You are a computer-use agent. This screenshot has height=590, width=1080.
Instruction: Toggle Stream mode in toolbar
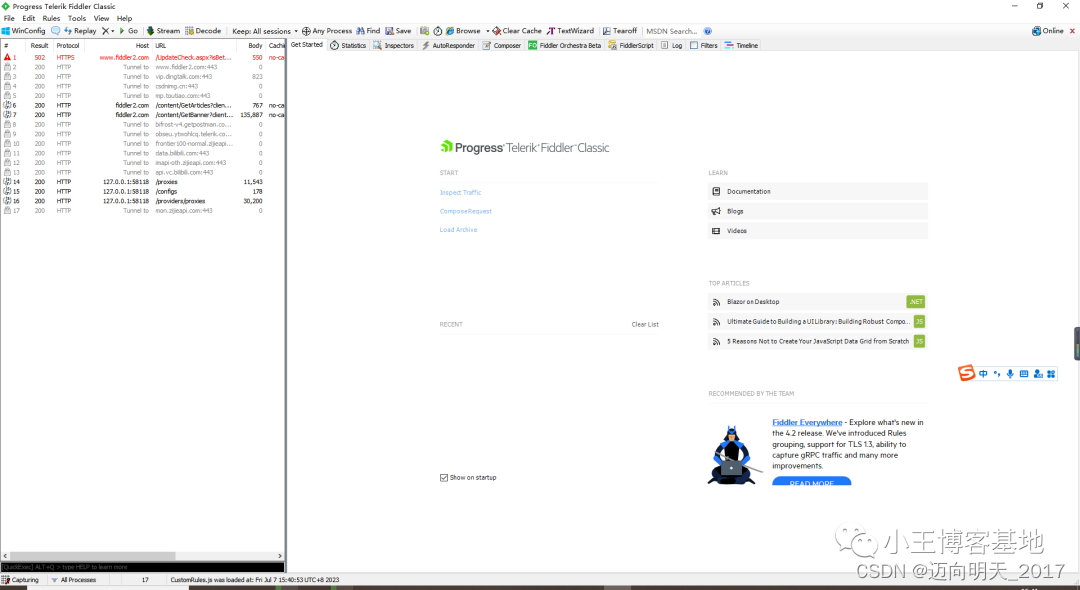tap(163, 31)
